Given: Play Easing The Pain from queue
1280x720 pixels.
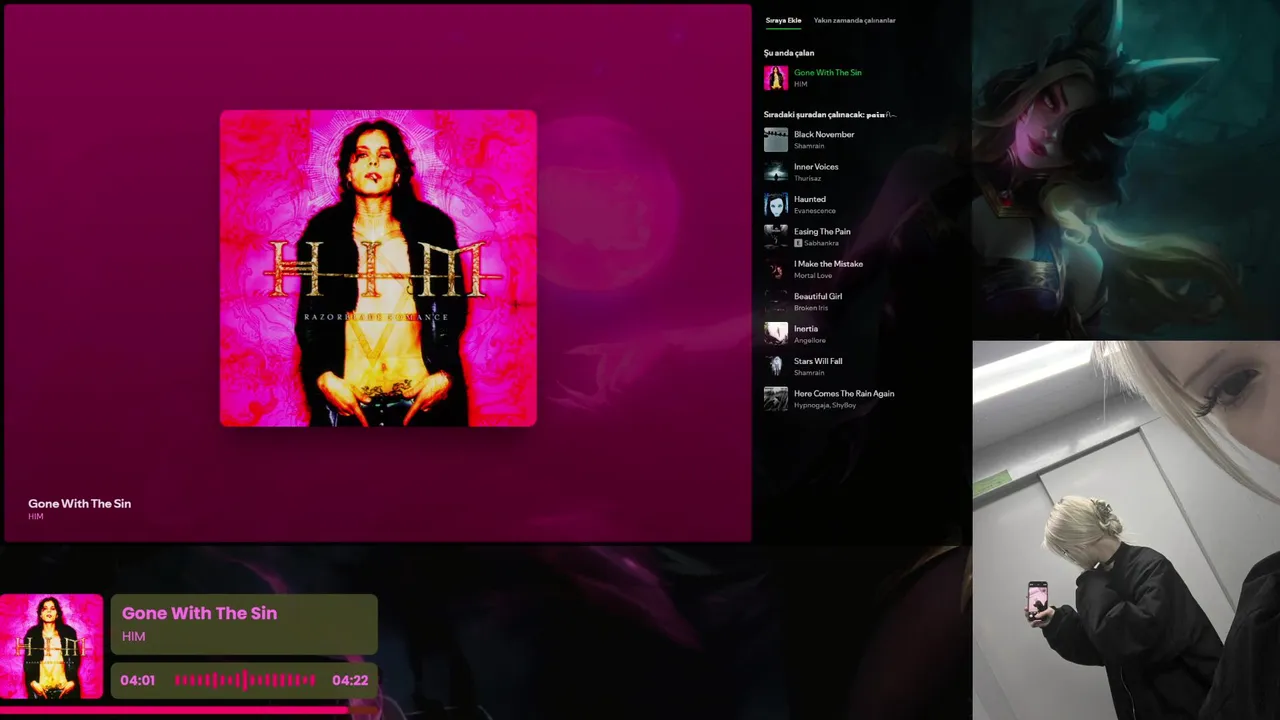Looking at the screenshot, I should pyautogui.click(x=822, y=231).
